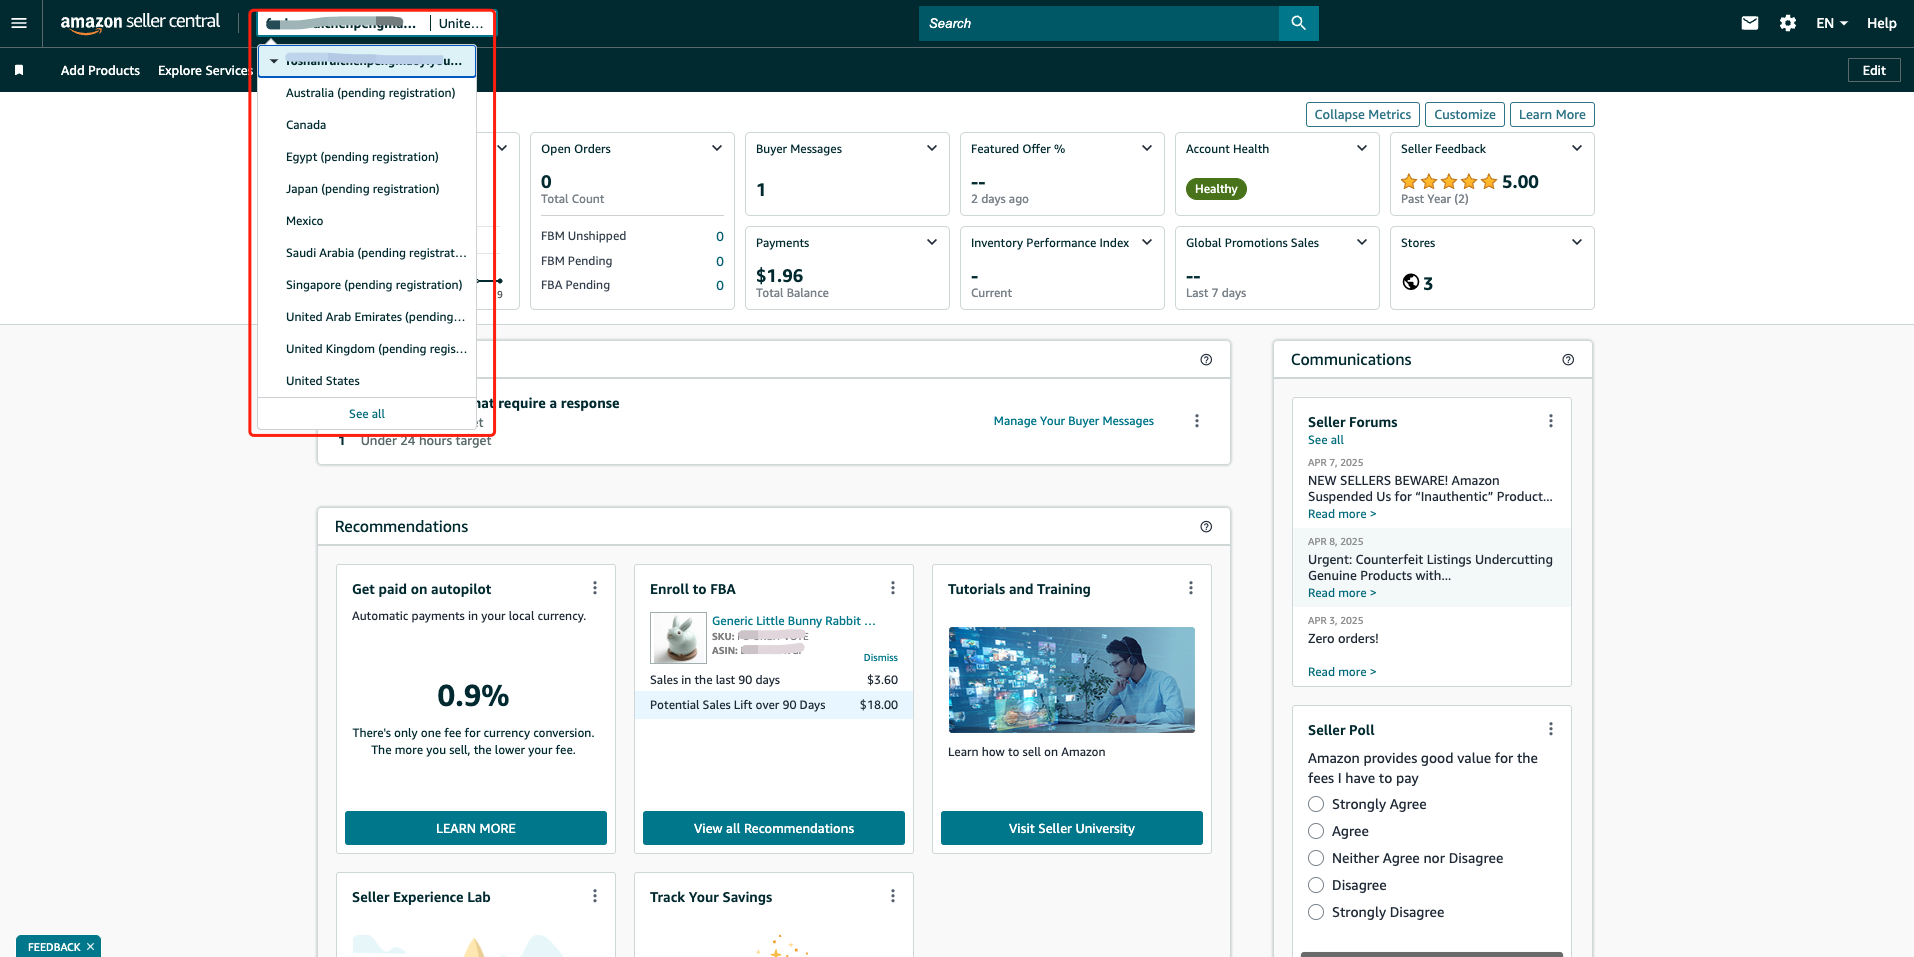Open the bunny rabbit product thumbnail

[x=678, y=638]
